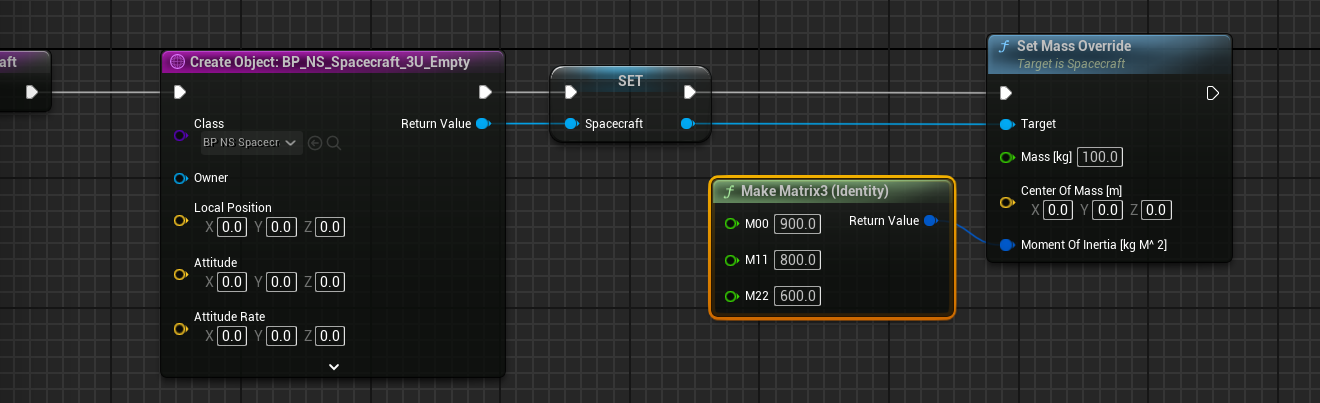Click the M11 value field showing 800.0

click(797, 260)
